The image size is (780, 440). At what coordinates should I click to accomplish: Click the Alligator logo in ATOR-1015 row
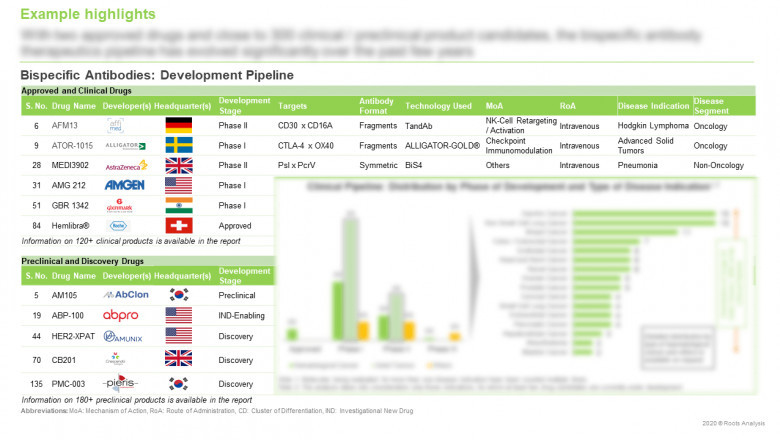pyautogui.click(x=125, y=146)
